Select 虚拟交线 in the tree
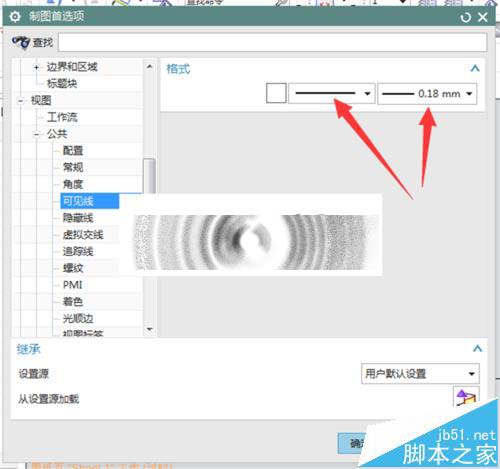 point(83,235)
